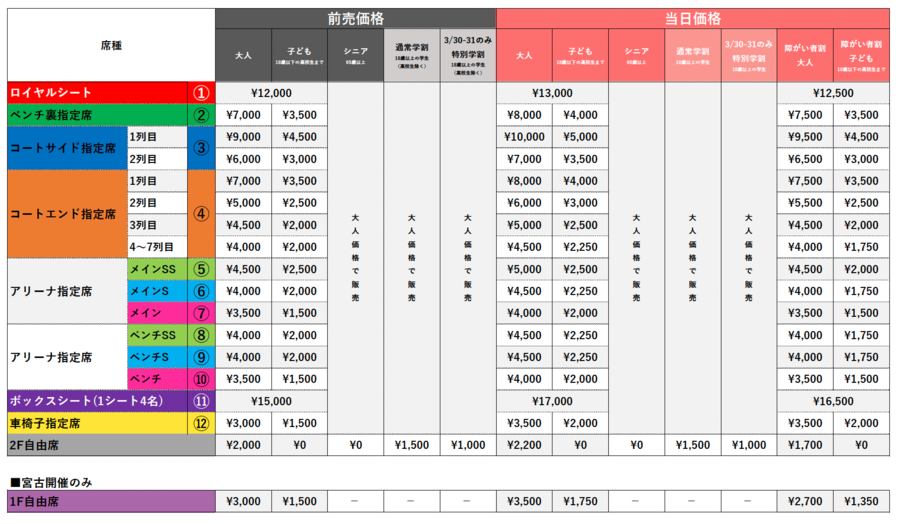Select the circled ② next to ベンチ裏指定席
The height and width of the screenshot is (524, 900).
(x=201, y=114)
